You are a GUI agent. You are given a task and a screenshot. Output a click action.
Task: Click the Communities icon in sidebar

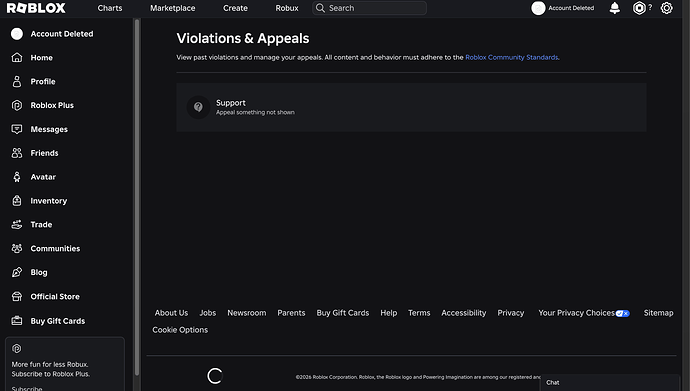(x=17, y=248)
